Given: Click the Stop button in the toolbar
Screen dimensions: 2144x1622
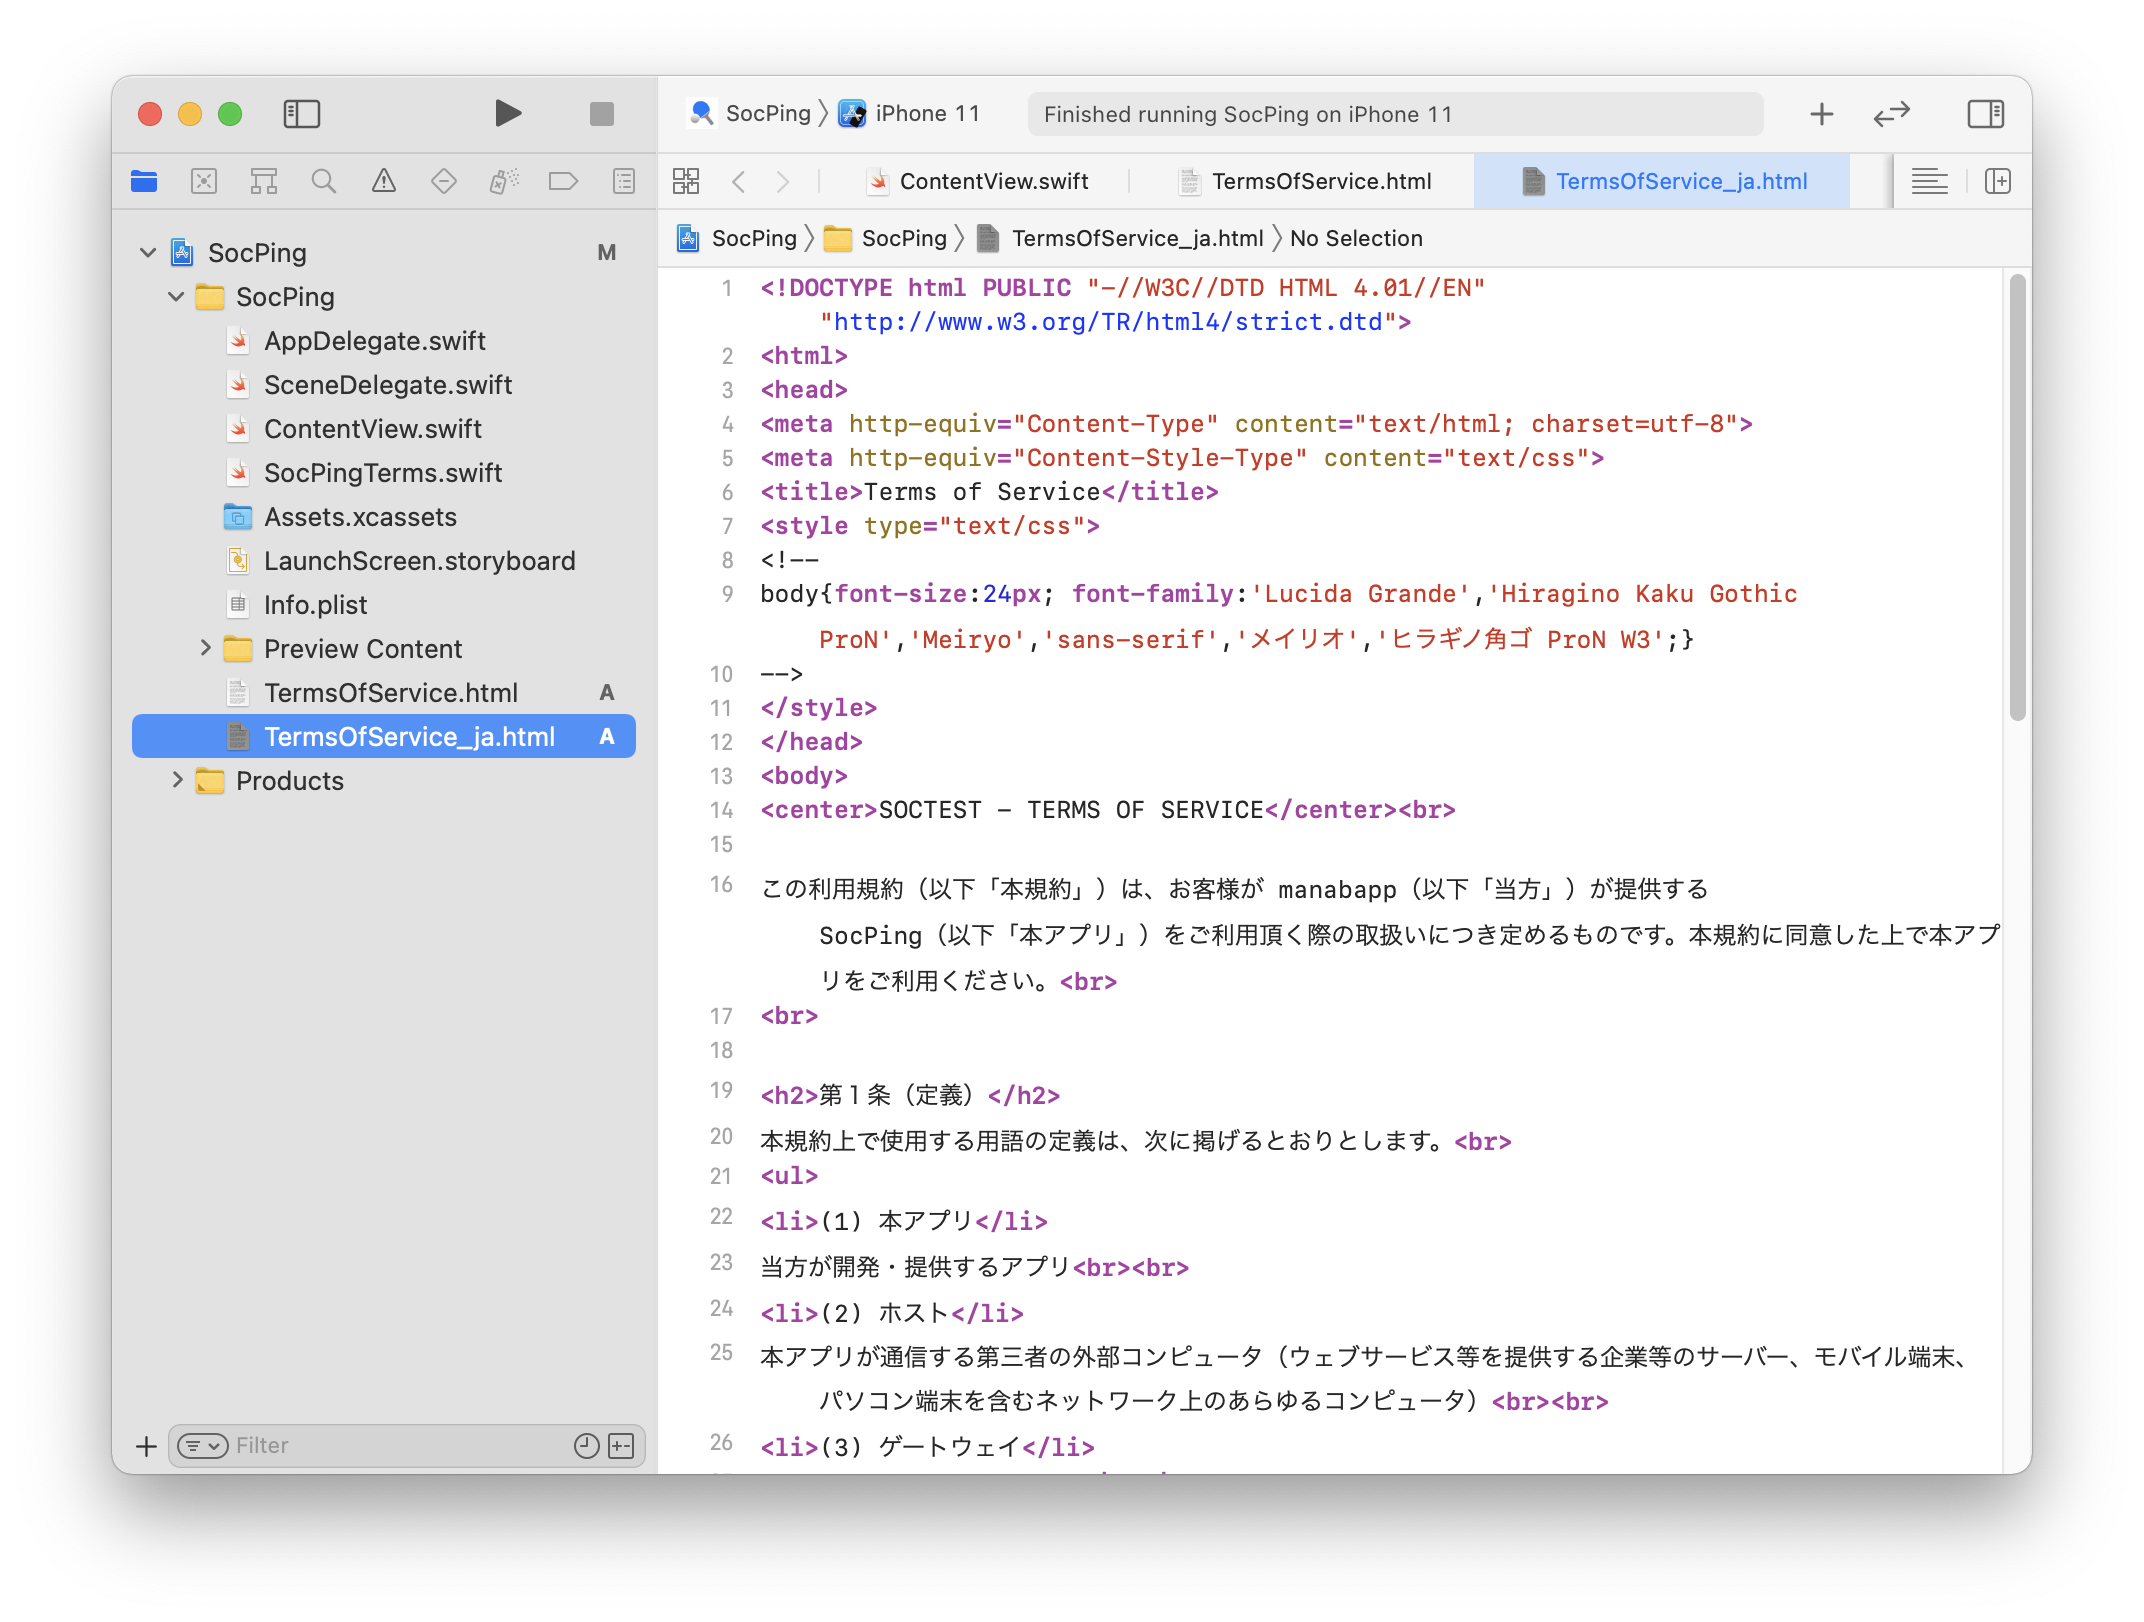Looking at the screenshot, I should click(601, 114).
